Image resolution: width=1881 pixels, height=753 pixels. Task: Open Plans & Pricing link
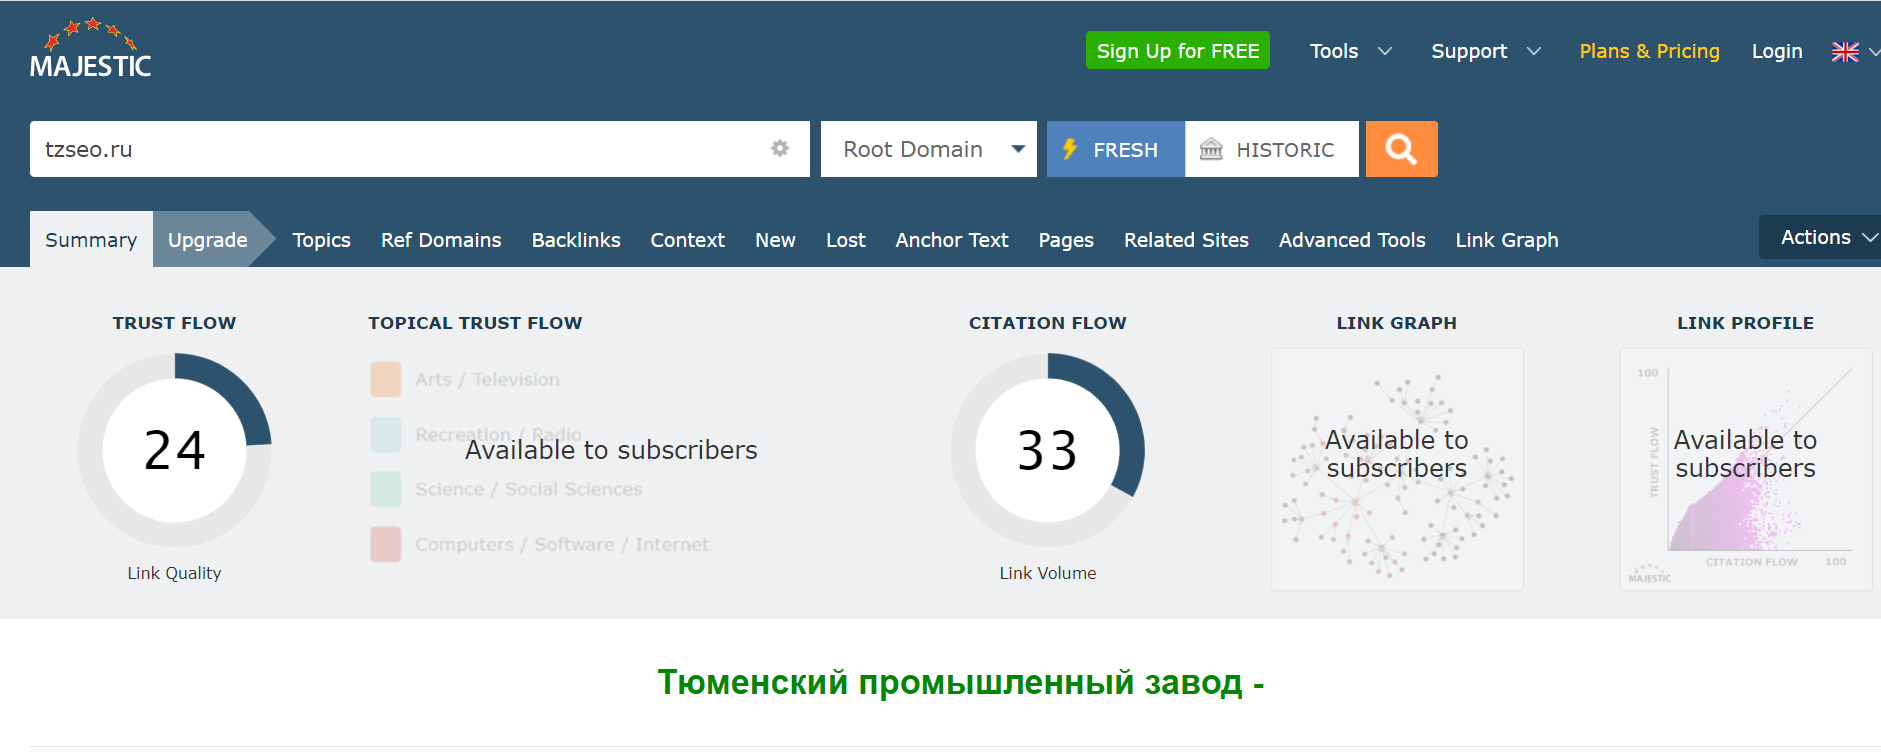pos(1649,51)
